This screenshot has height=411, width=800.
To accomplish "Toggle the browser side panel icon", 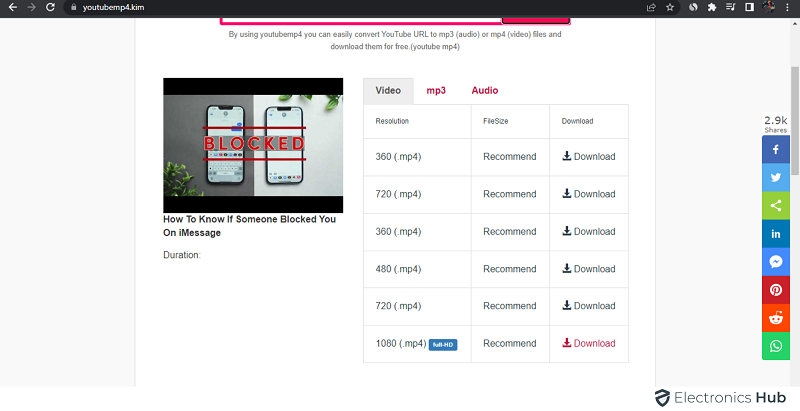I will point(749,7).
